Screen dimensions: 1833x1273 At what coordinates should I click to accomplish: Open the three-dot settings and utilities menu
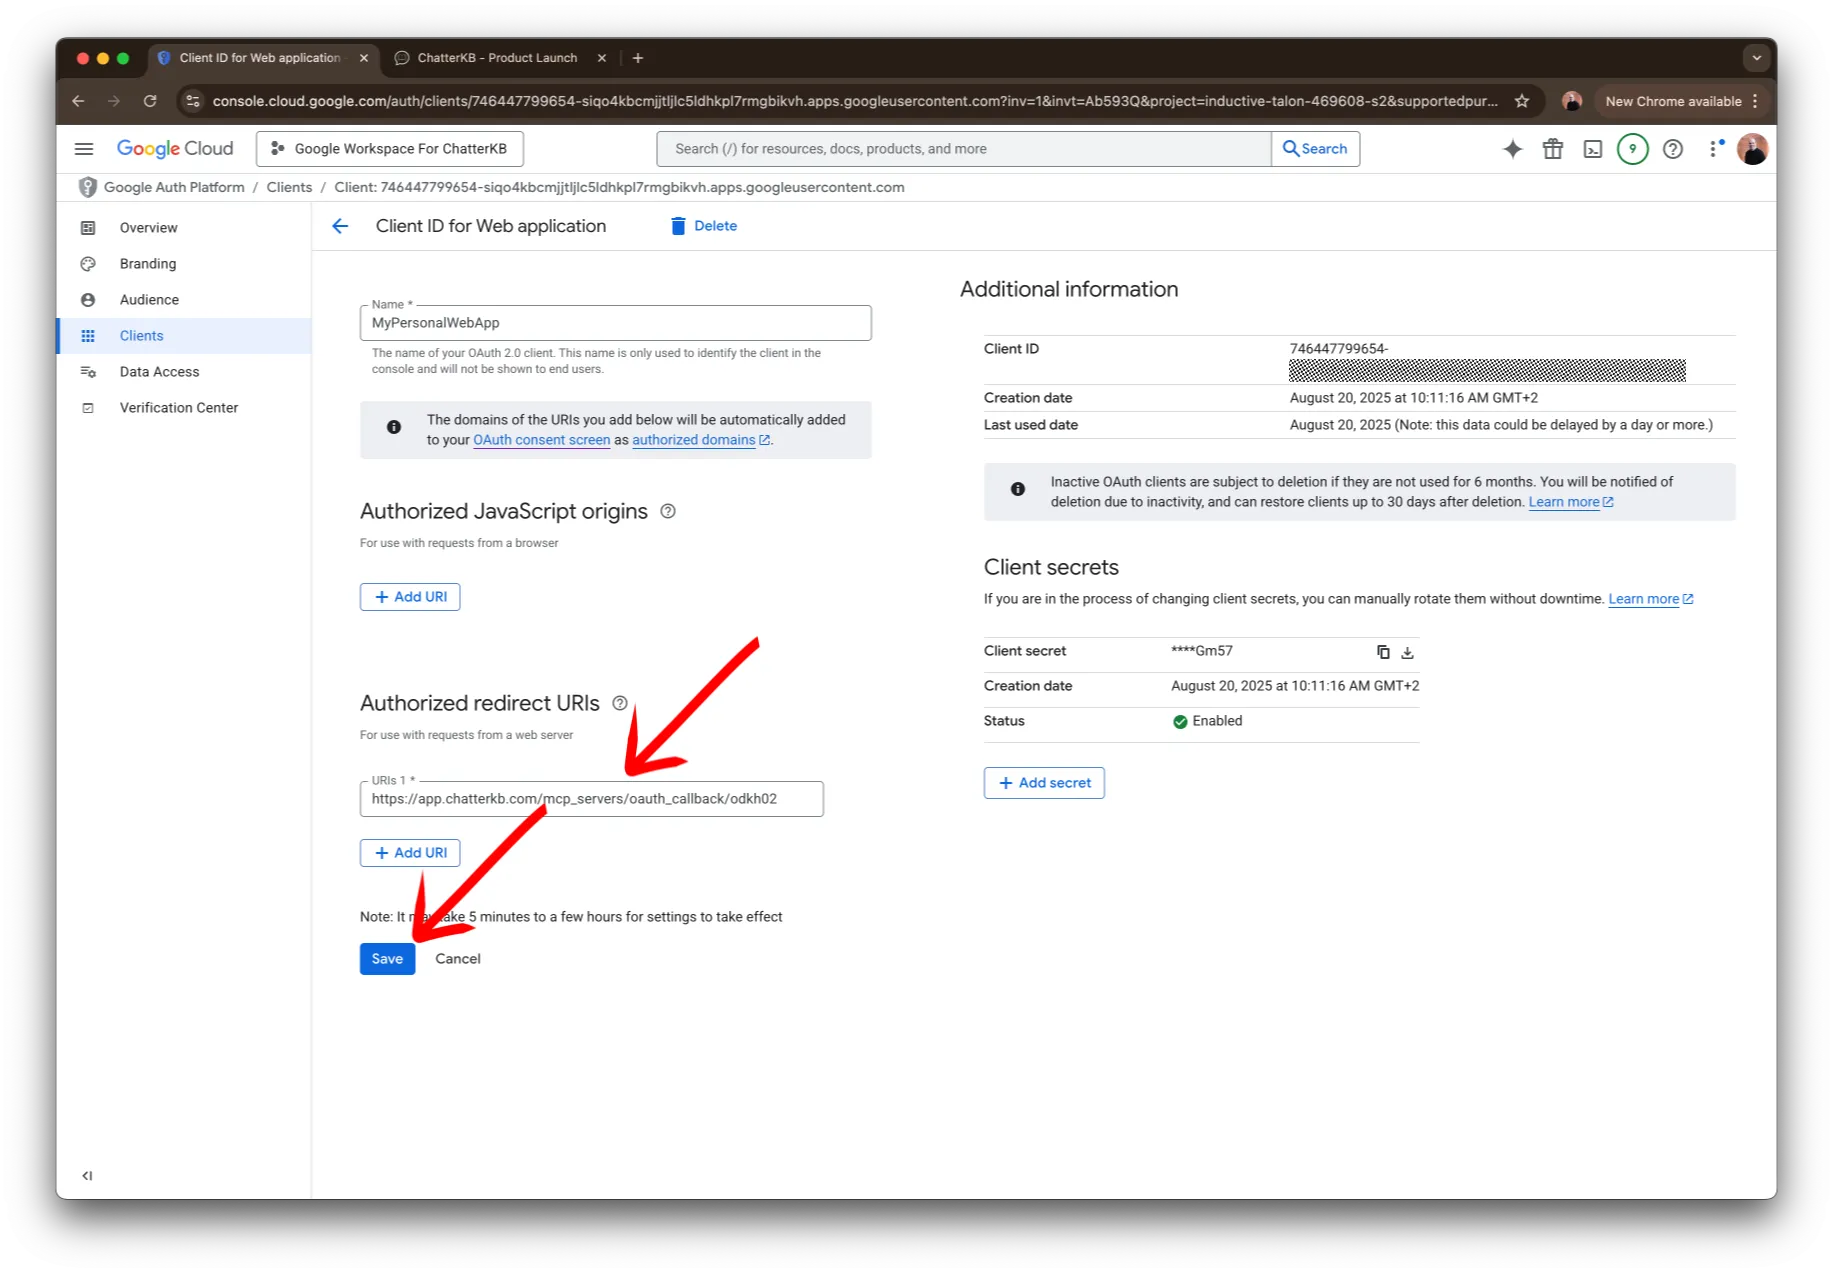(x=1714, y=149)
